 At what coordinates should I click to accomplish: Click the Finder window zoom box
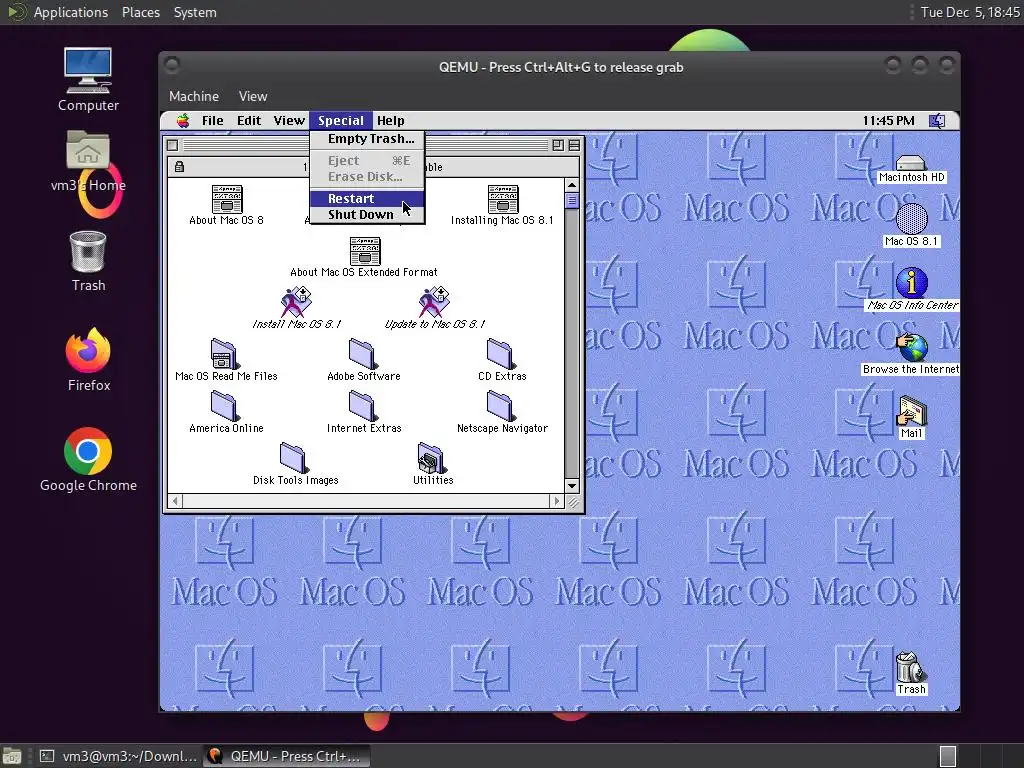click(x=558, y=145)
